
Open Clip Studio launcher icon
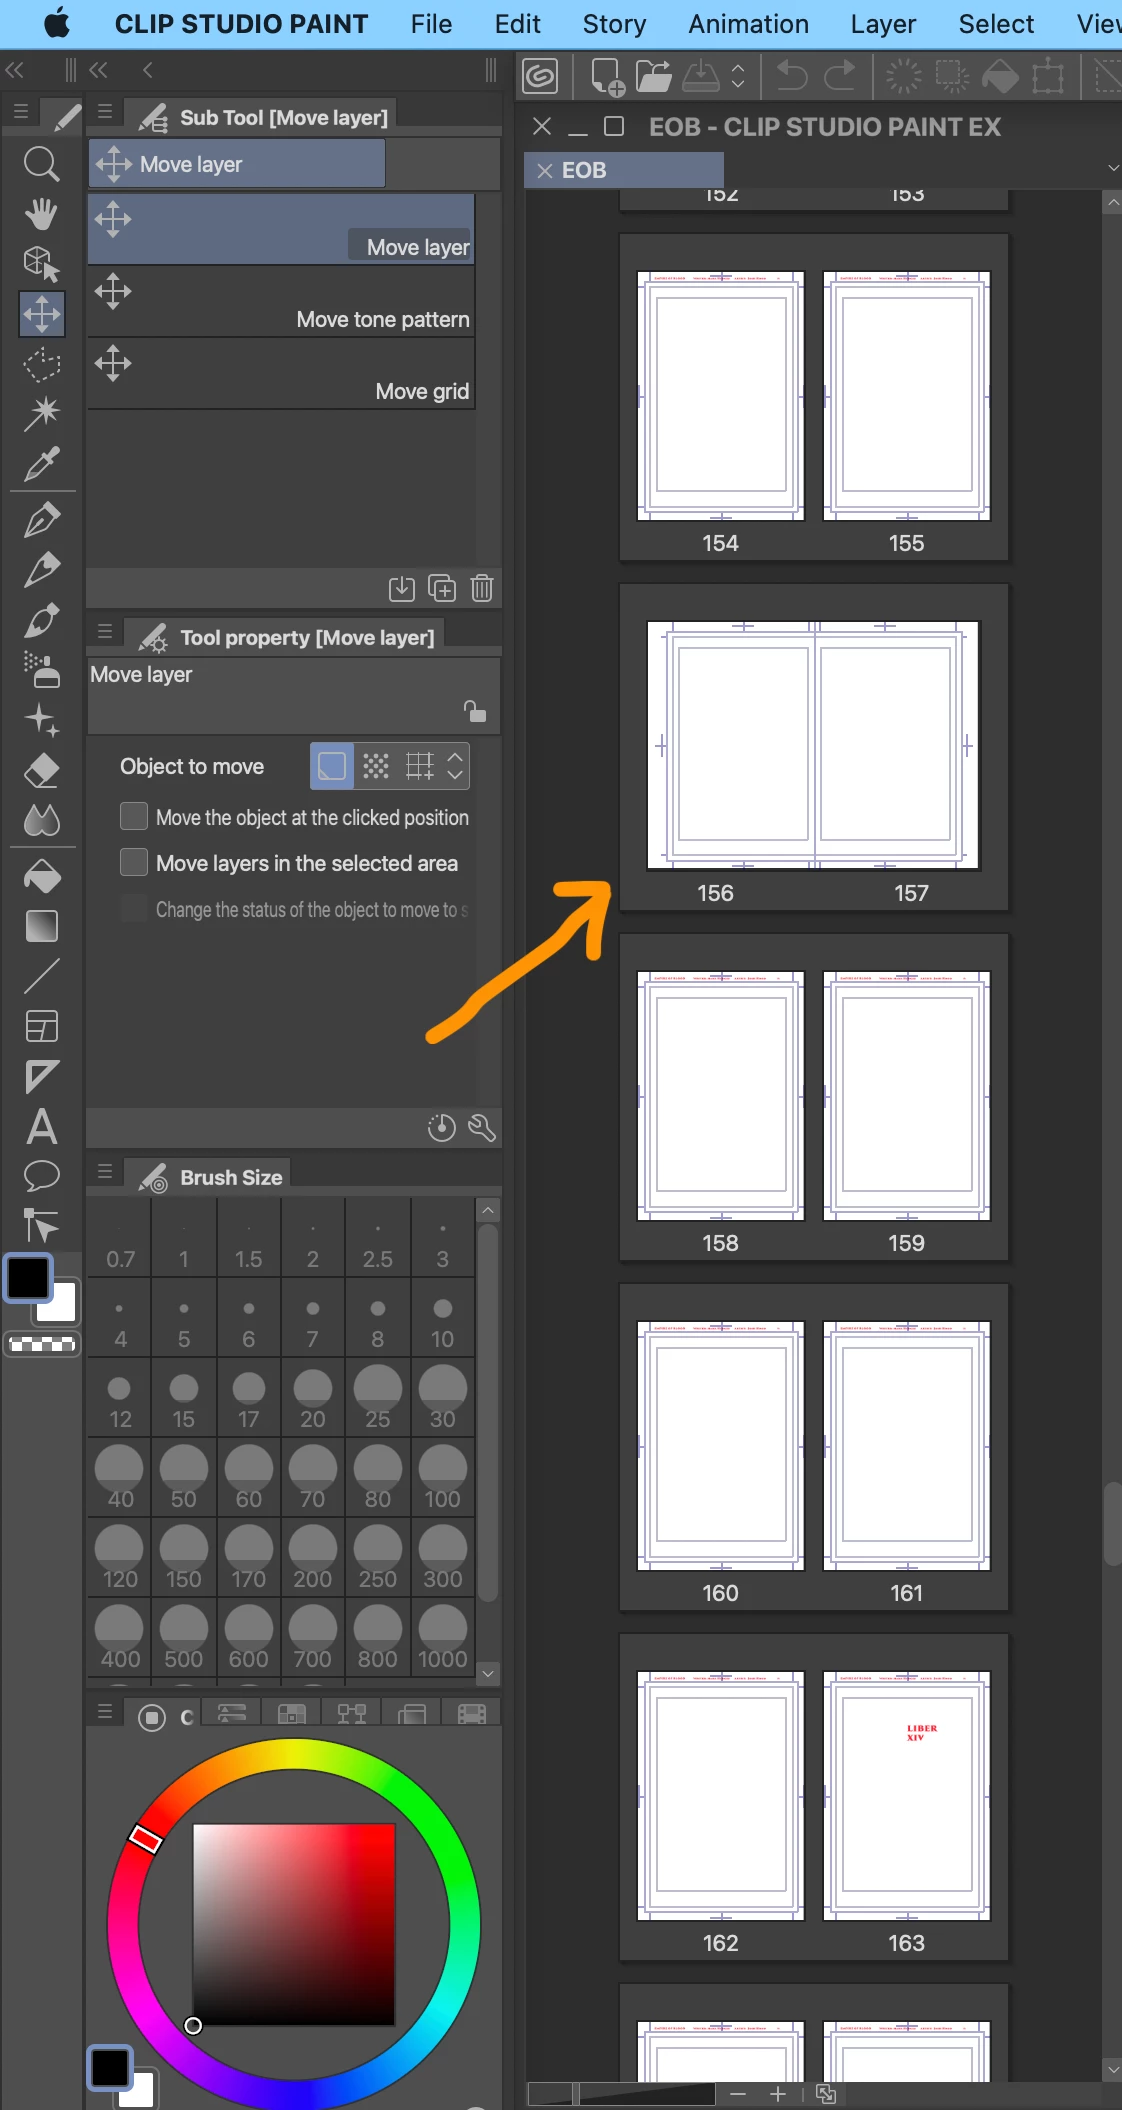pos(540,76)
